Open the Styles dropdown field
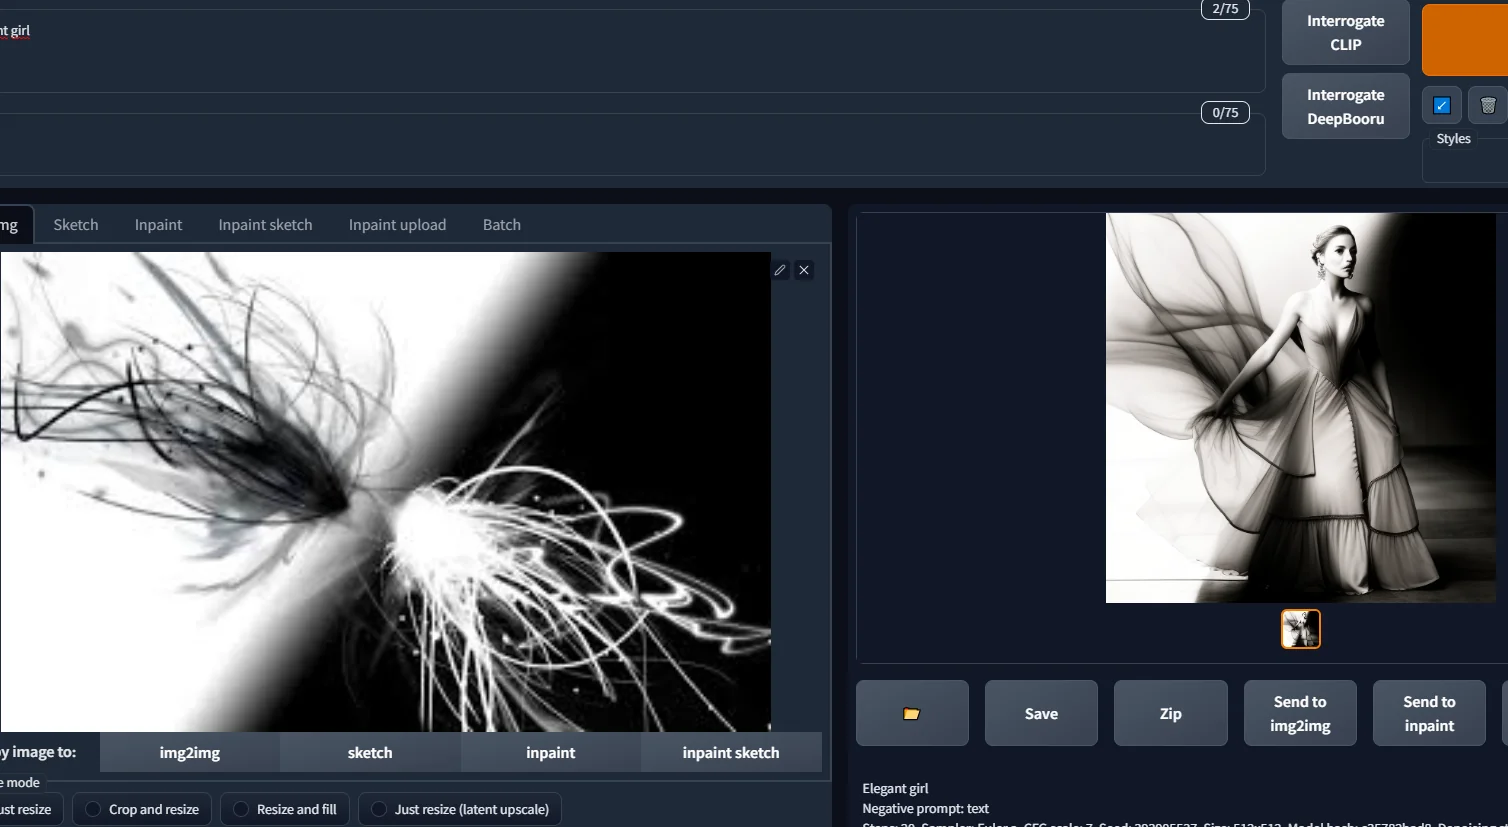 [x=1465, y=161]
